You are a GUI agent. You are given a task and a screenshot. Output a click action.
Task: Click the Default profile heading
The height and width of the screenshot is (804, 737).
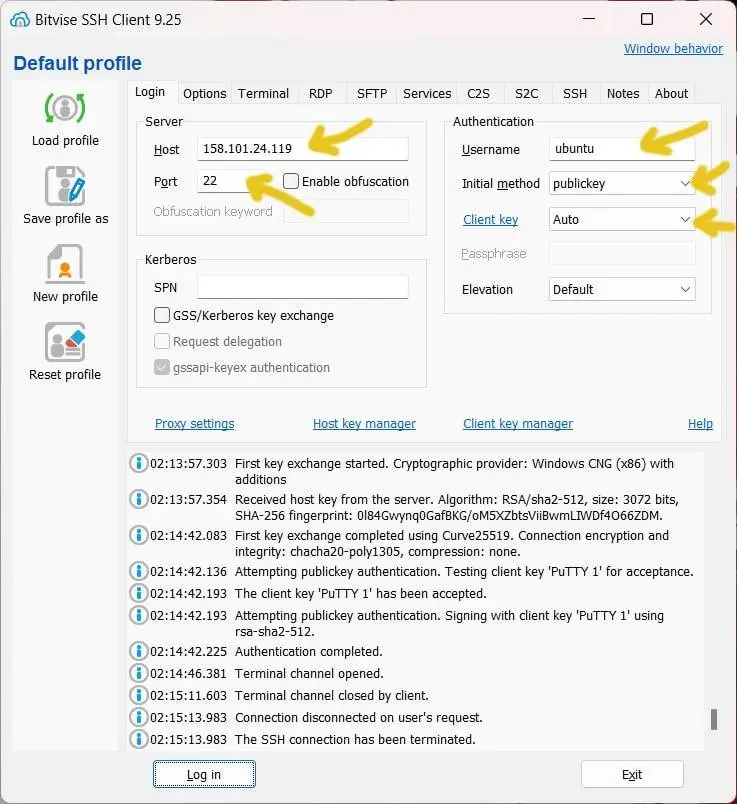coord(77,63)
